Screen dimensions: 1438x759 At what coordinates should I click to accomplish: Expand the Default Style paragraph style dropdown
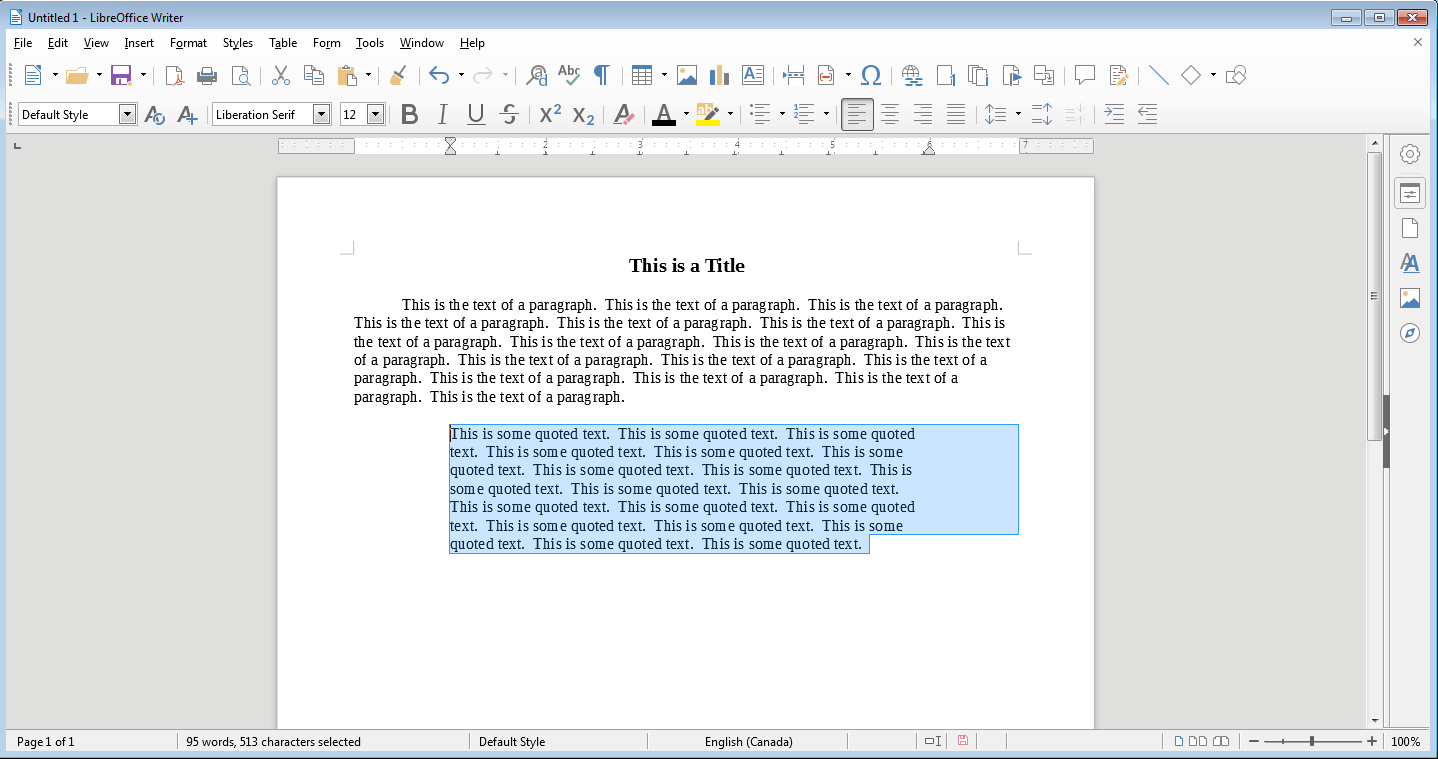pyautogui.click(x=127, y=114)
